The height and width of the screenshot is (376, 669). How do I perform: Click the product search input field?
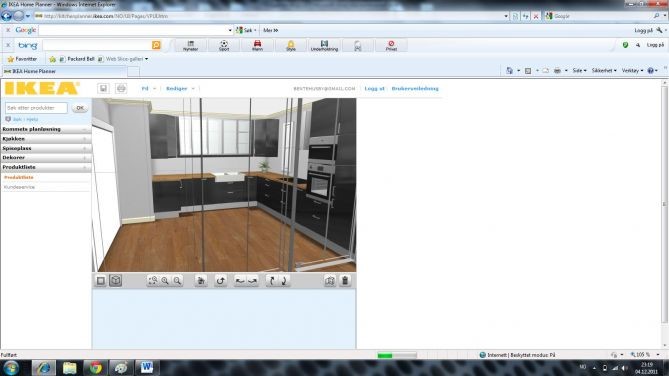(36, 108)
